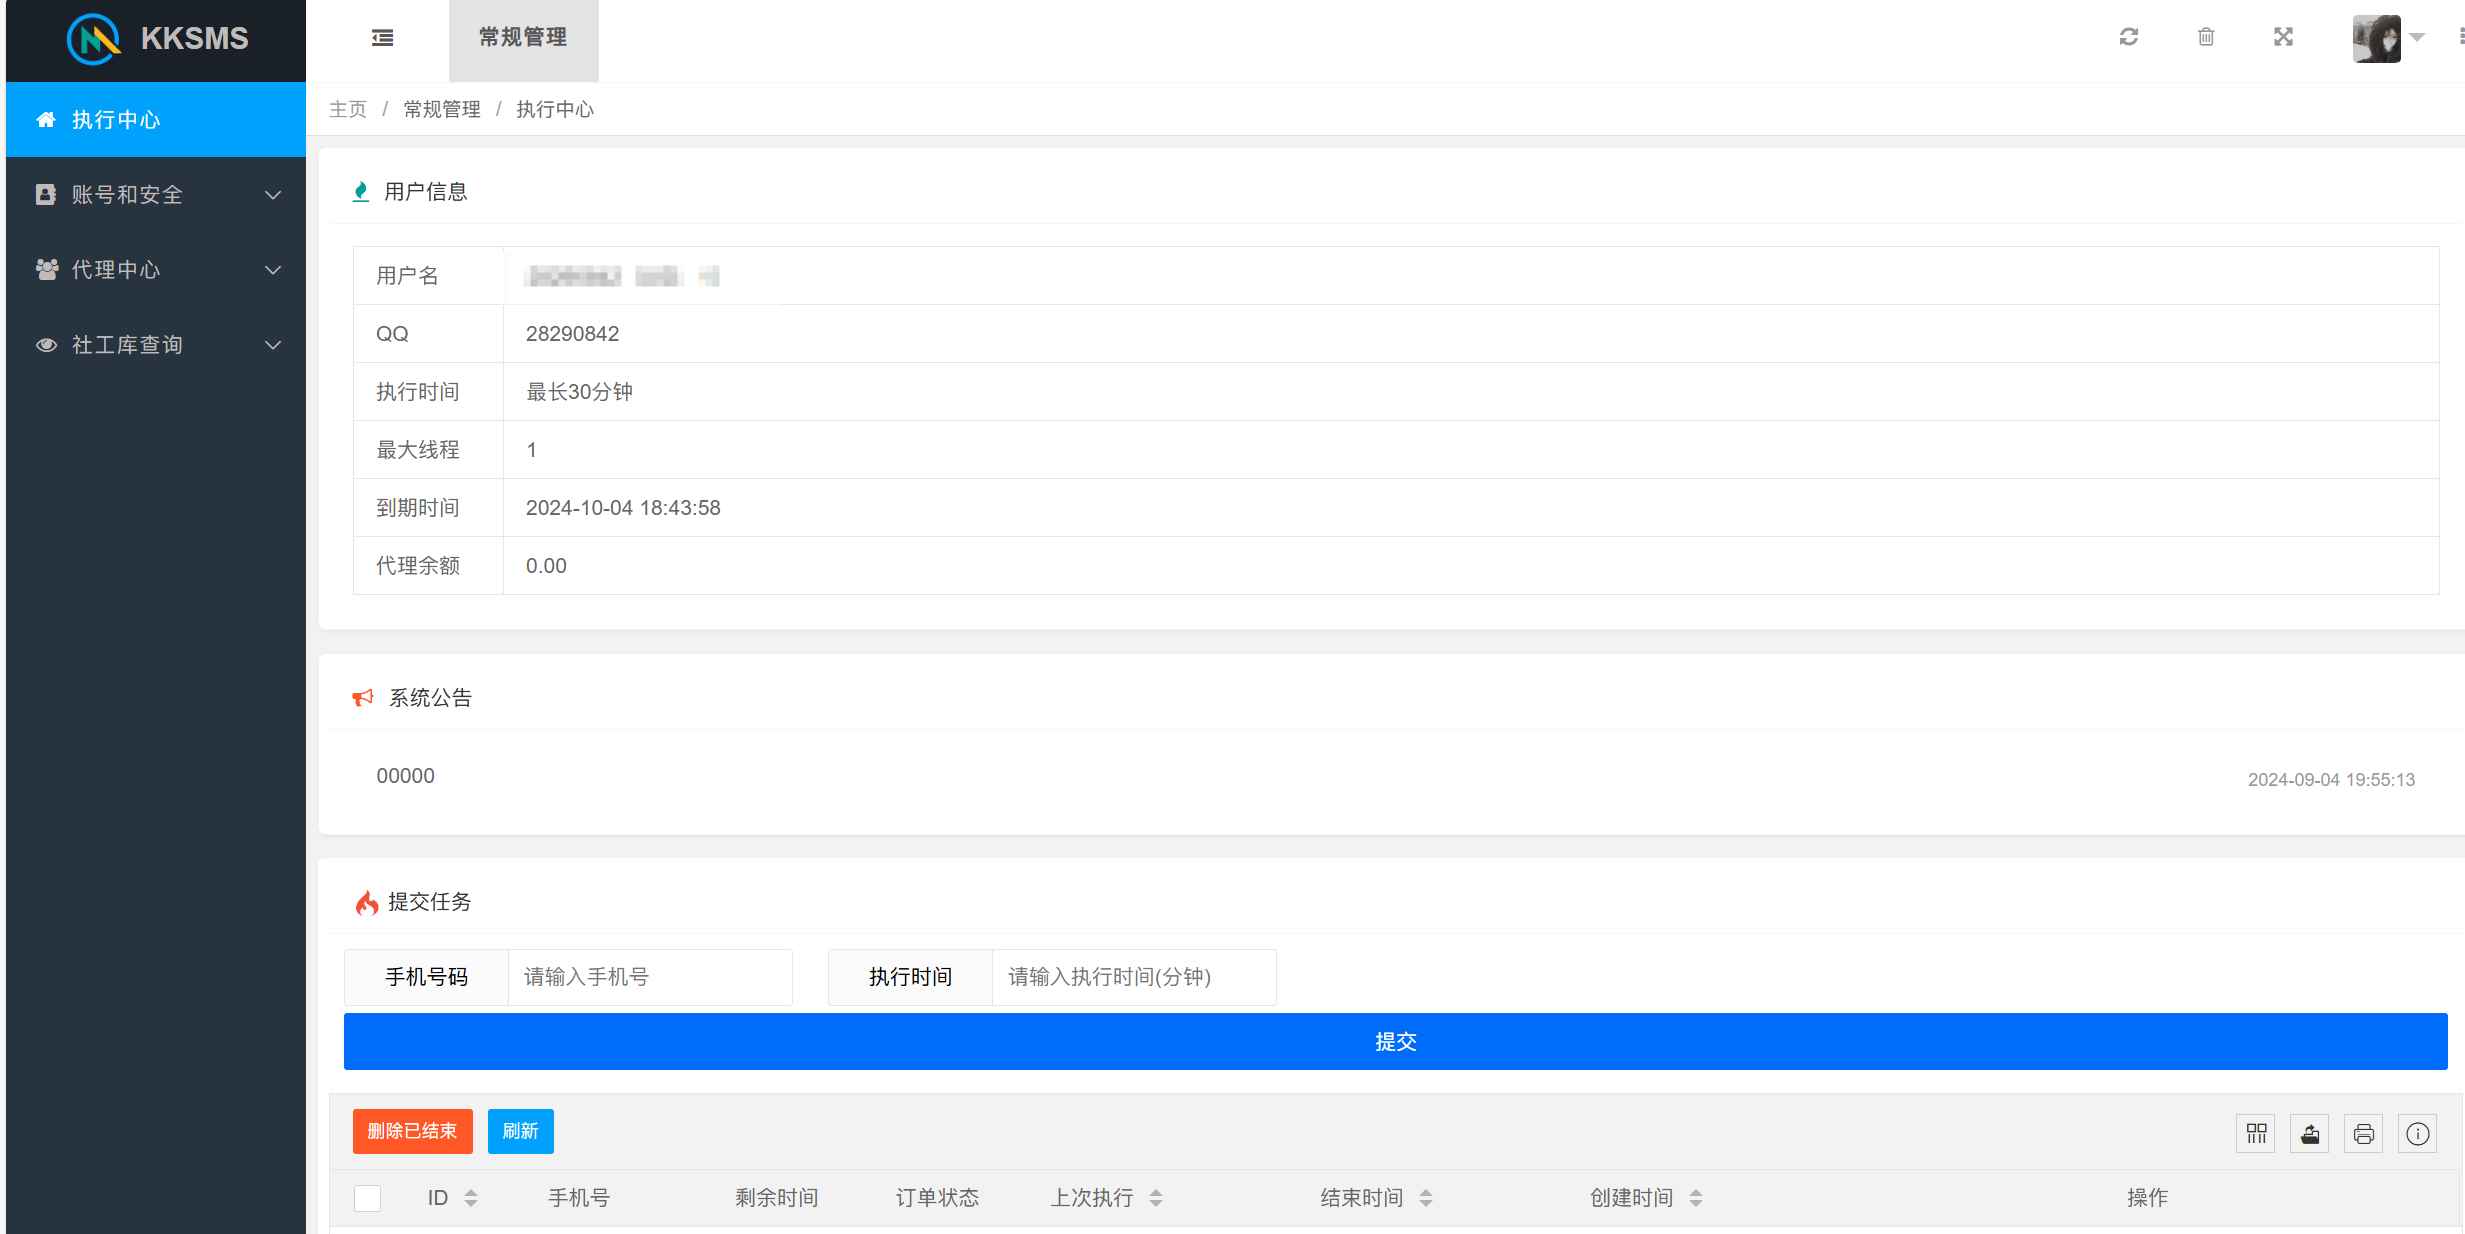Image resolution: width=2465 pixels, height=1234 pixels.
Task: Switch to the 常规管理 tab
Action: coord(523,39)
